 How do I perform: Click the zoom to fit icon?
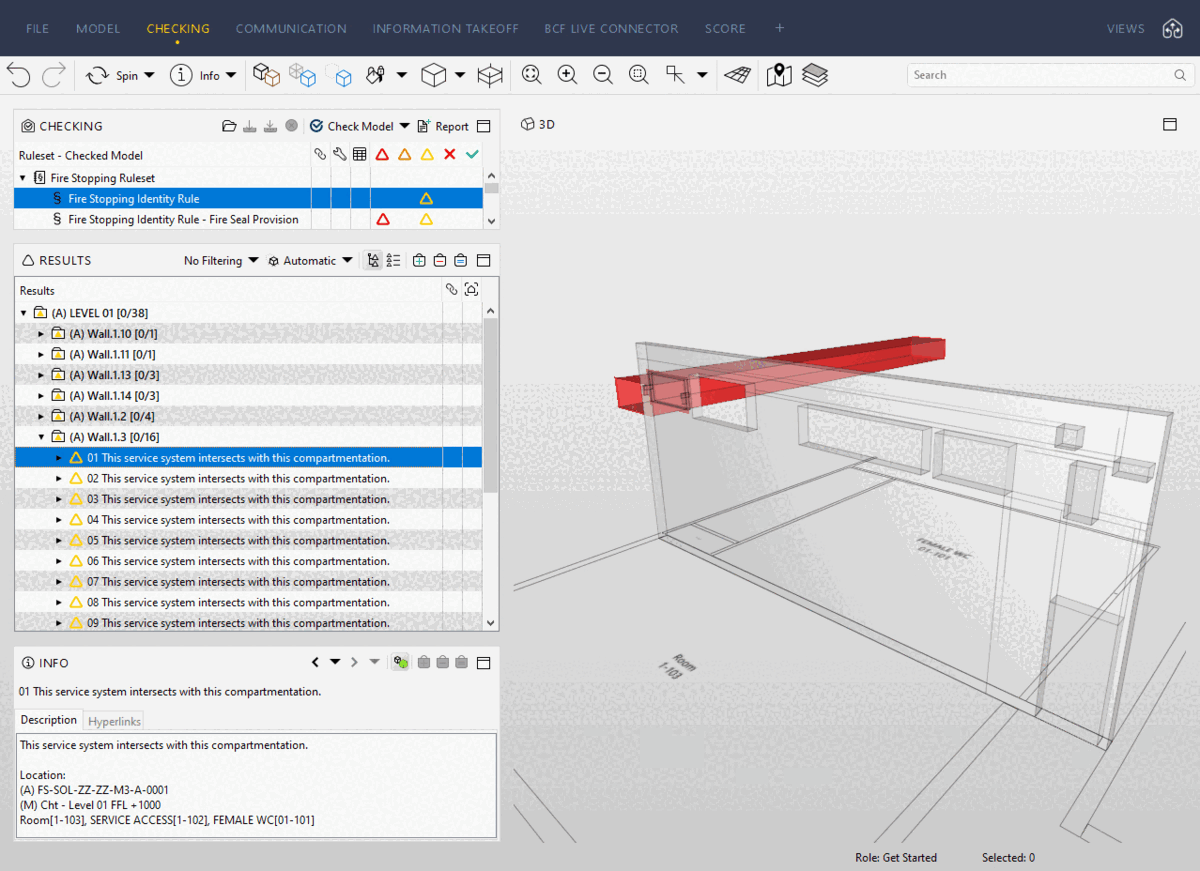(x=532, y=75)
